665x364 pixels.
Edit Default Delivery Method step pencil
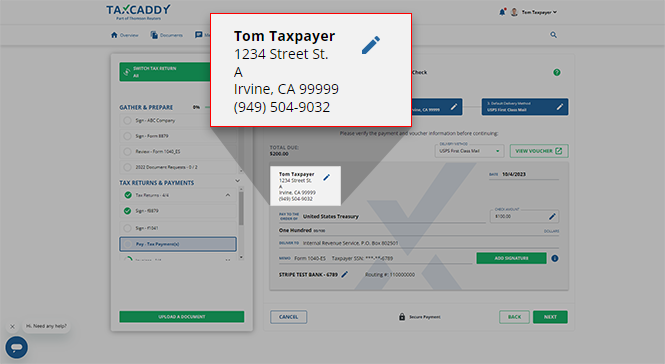pos(560,107)
